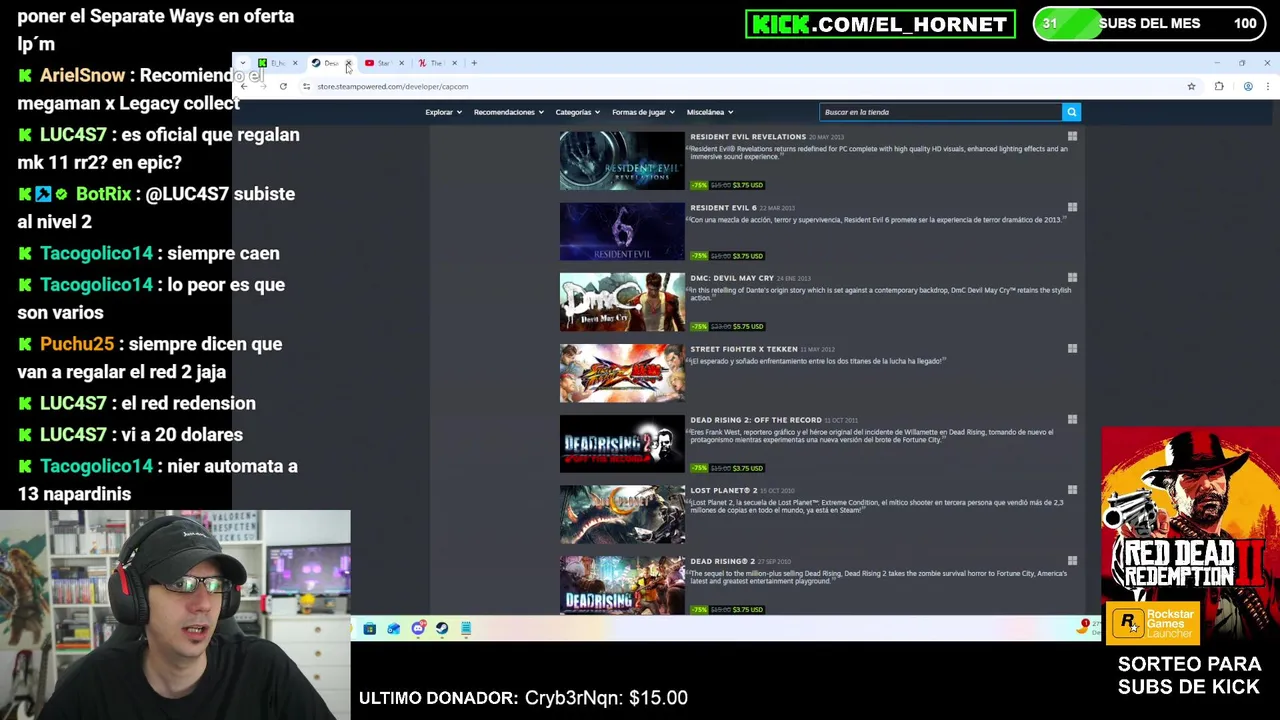The height and width of the screenshot is (720, 1280).
Task: Click the Windows platform icon for Dead Rising 2 Off the Record
Action: coord(1072,420)
